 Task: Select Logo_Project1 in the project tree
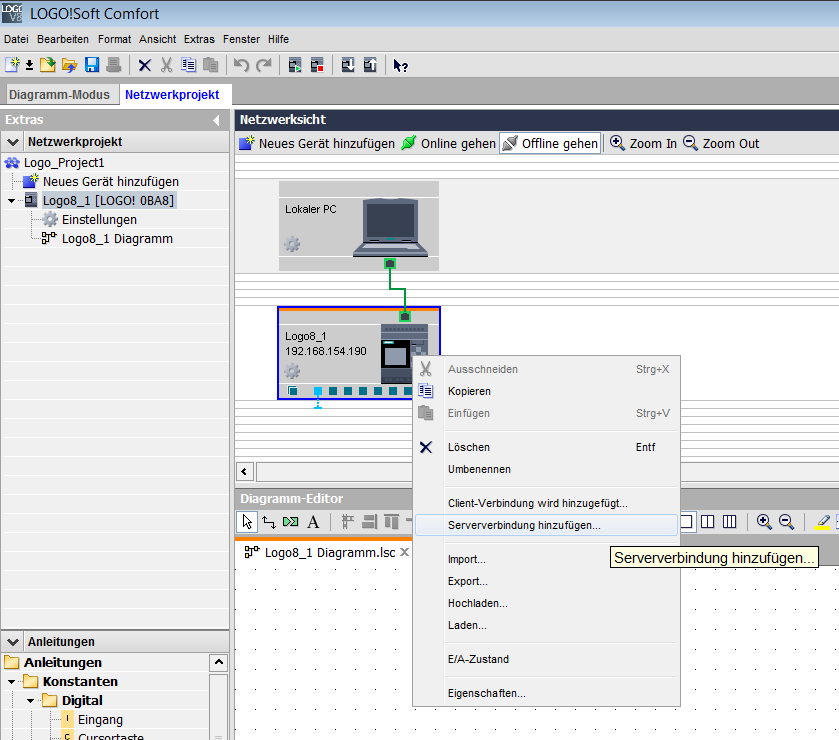click(x=64, y=163)
